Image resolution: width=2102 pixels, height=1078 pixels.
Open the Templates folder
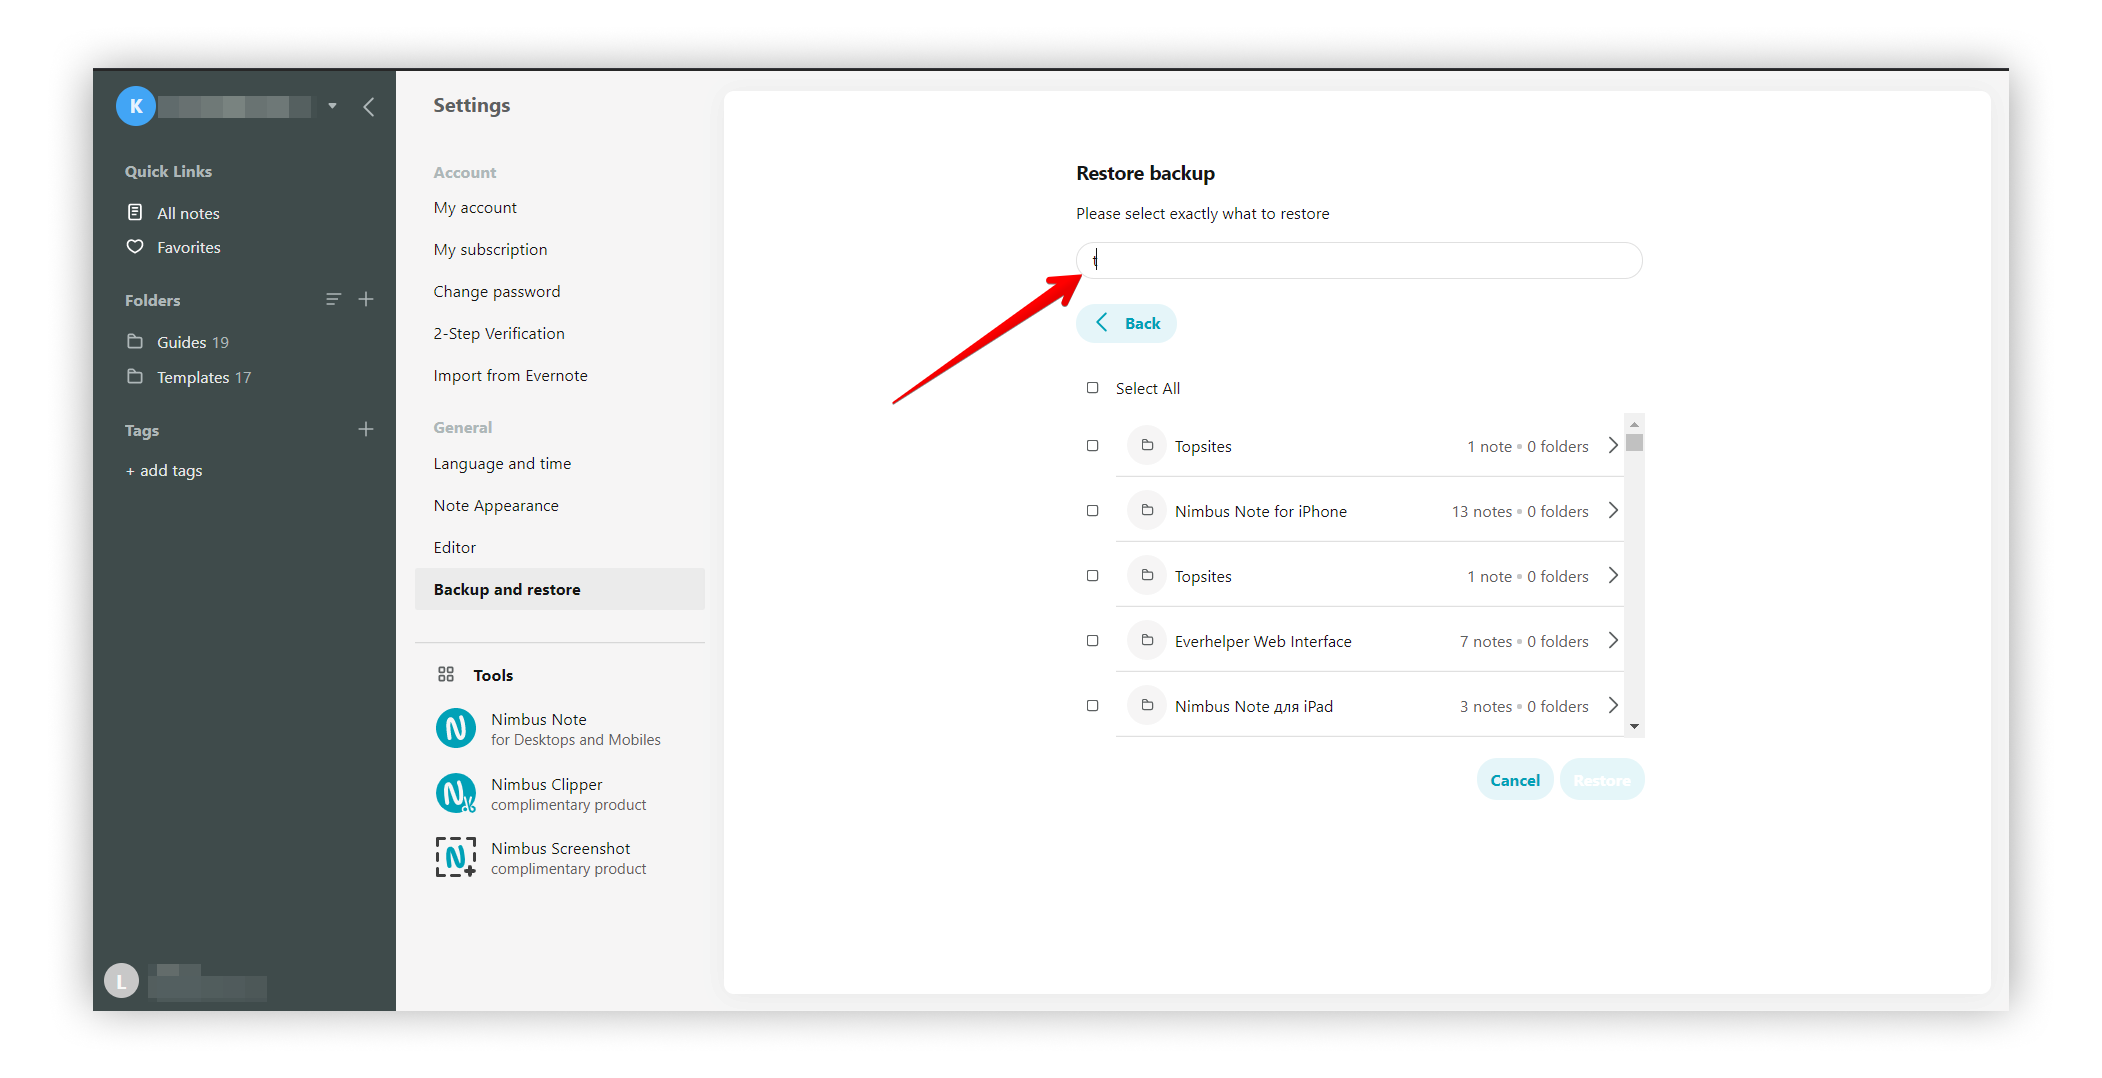point(204,377)
